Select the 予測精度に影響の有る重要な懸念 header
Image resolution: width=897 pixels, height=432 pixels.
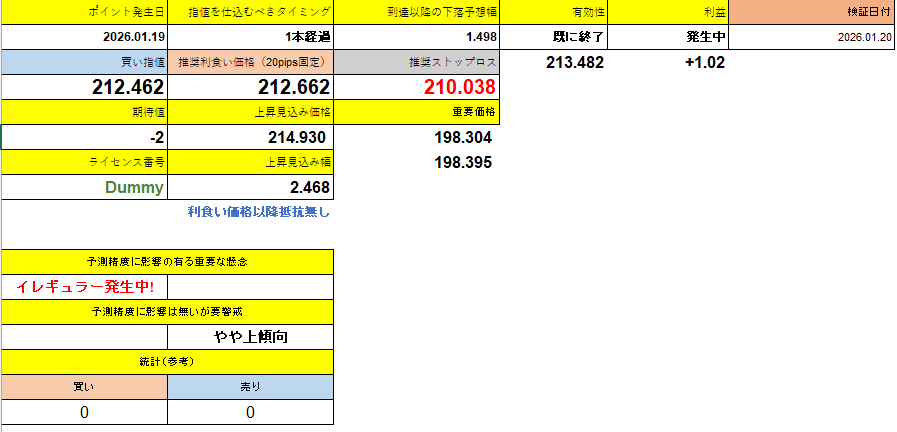point(168,262)
